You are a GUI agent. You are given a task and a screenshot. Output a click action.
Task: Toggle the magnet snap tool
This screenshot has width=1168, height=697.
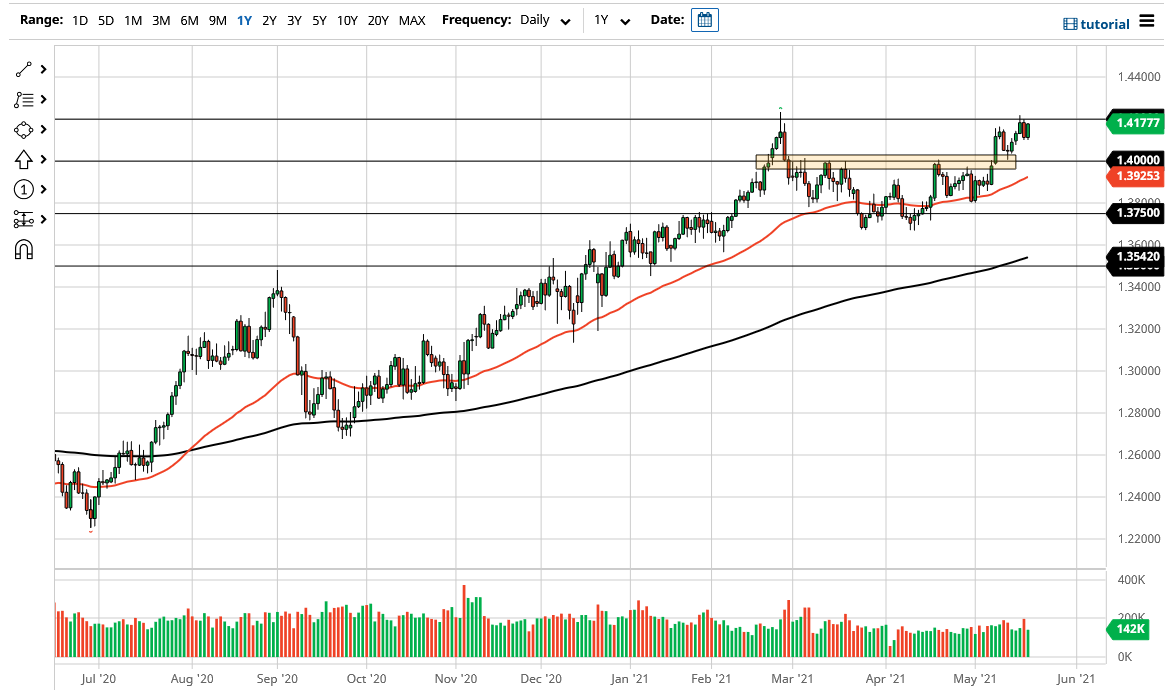pos(22,249)
